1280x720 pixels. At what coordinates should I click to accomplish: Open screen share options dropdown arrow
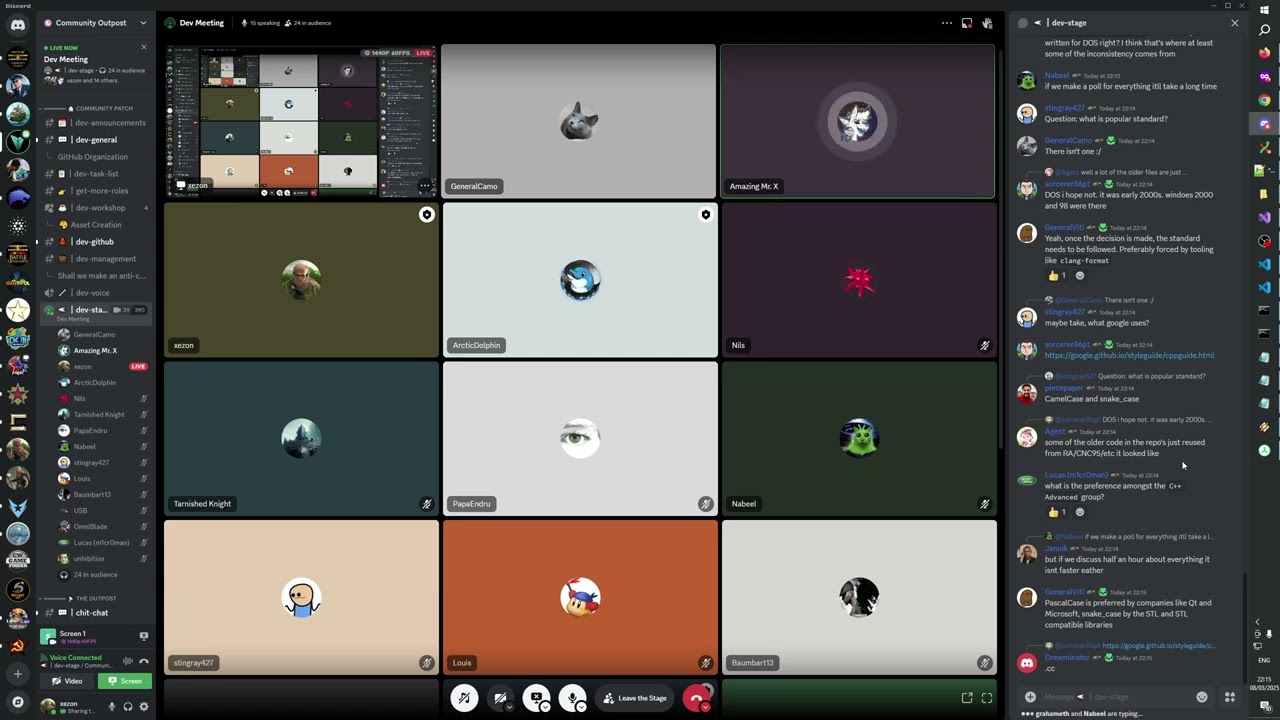pyautogui.click(x=545, y=707)
